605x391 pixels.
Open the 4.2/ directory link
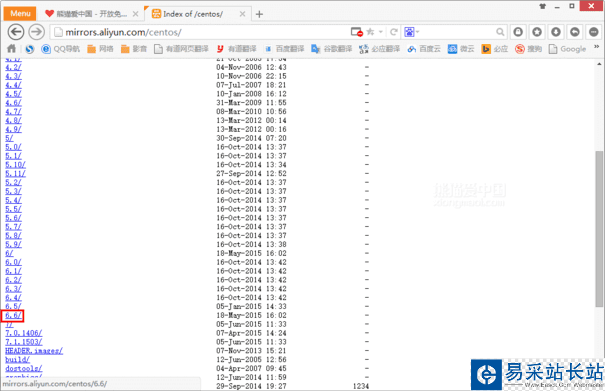pos(14,67)
